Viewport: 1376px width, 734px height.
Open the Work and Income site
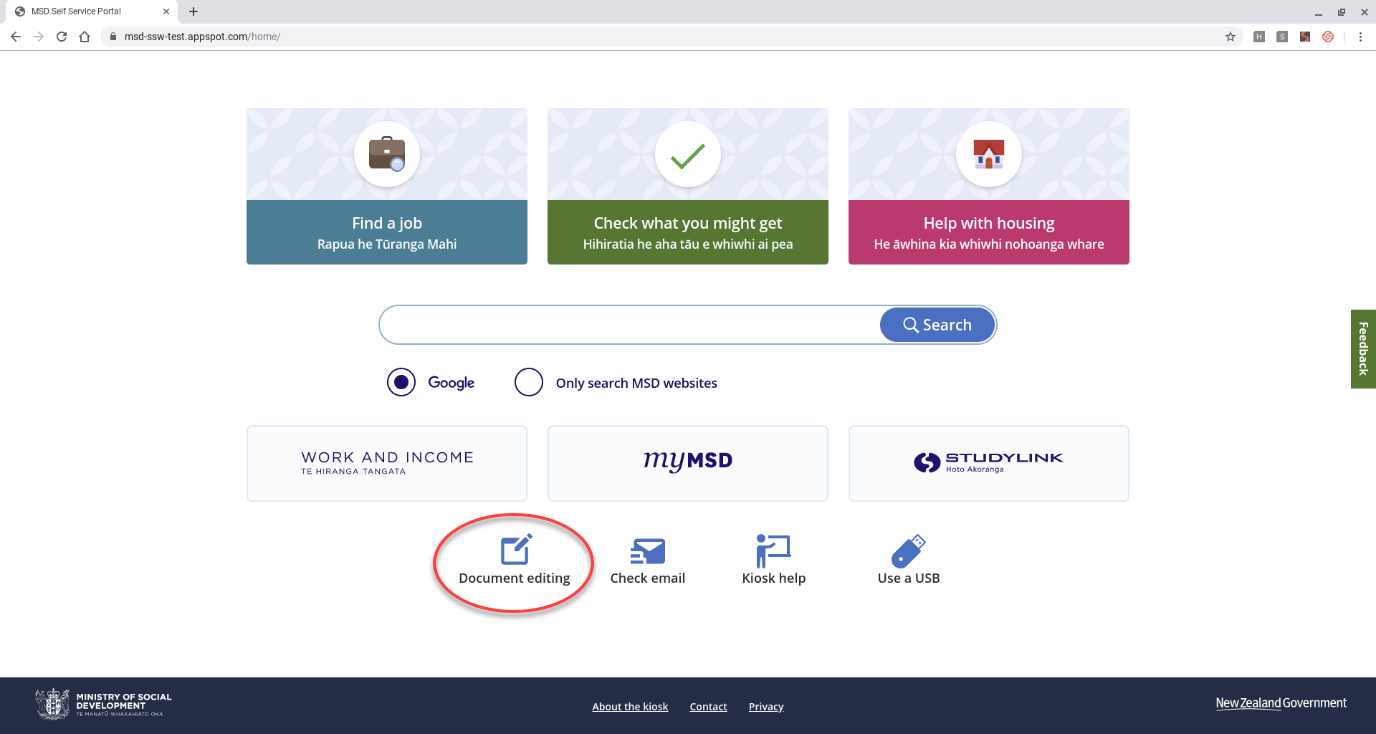[387, 463]
